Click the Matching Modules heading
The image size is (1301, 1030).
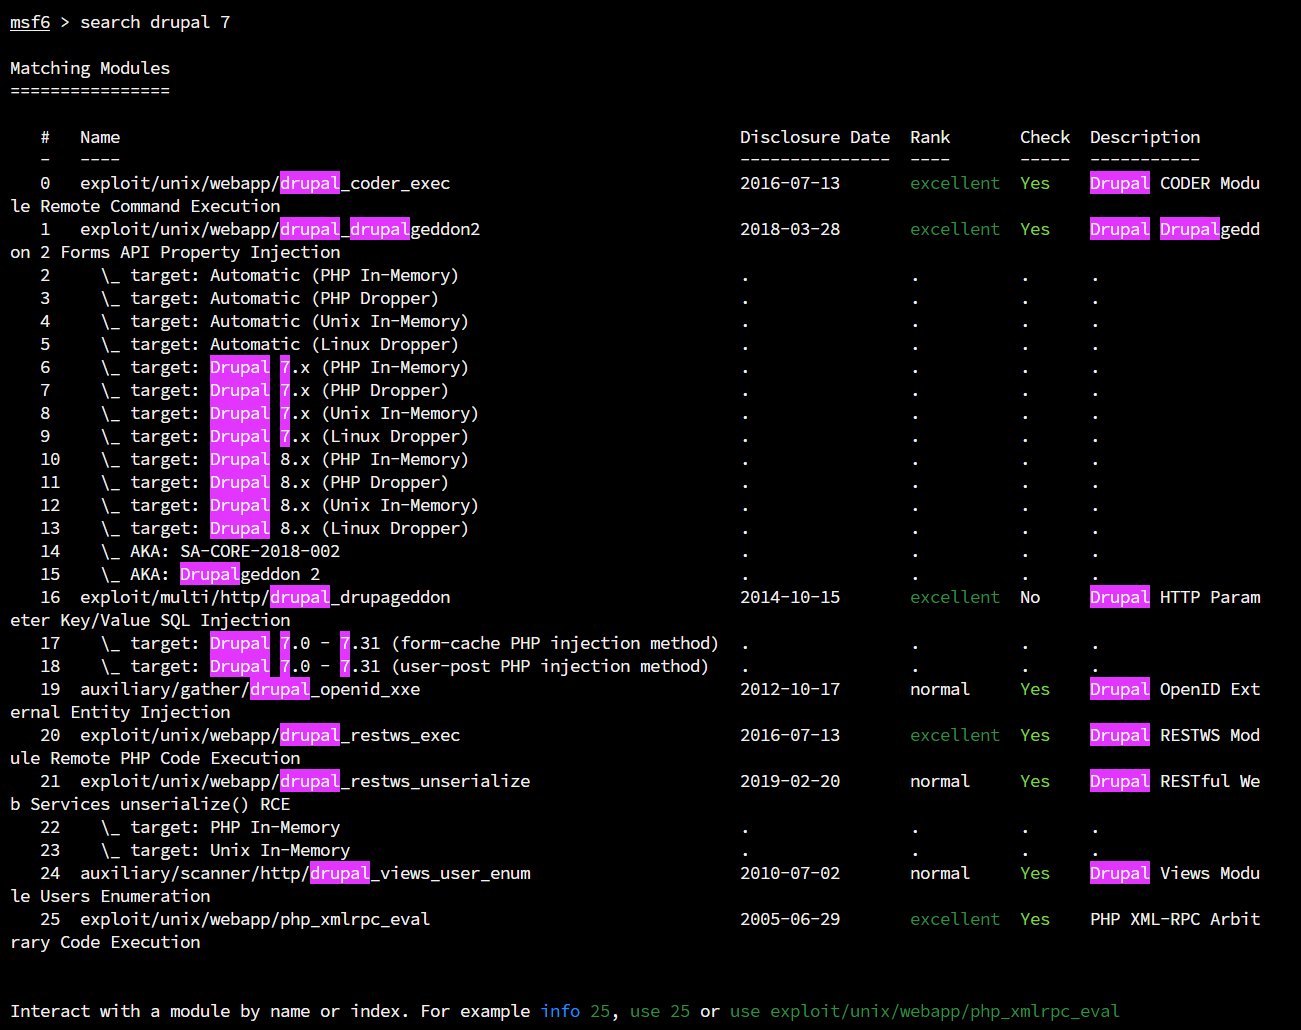(x=90, y=68)
